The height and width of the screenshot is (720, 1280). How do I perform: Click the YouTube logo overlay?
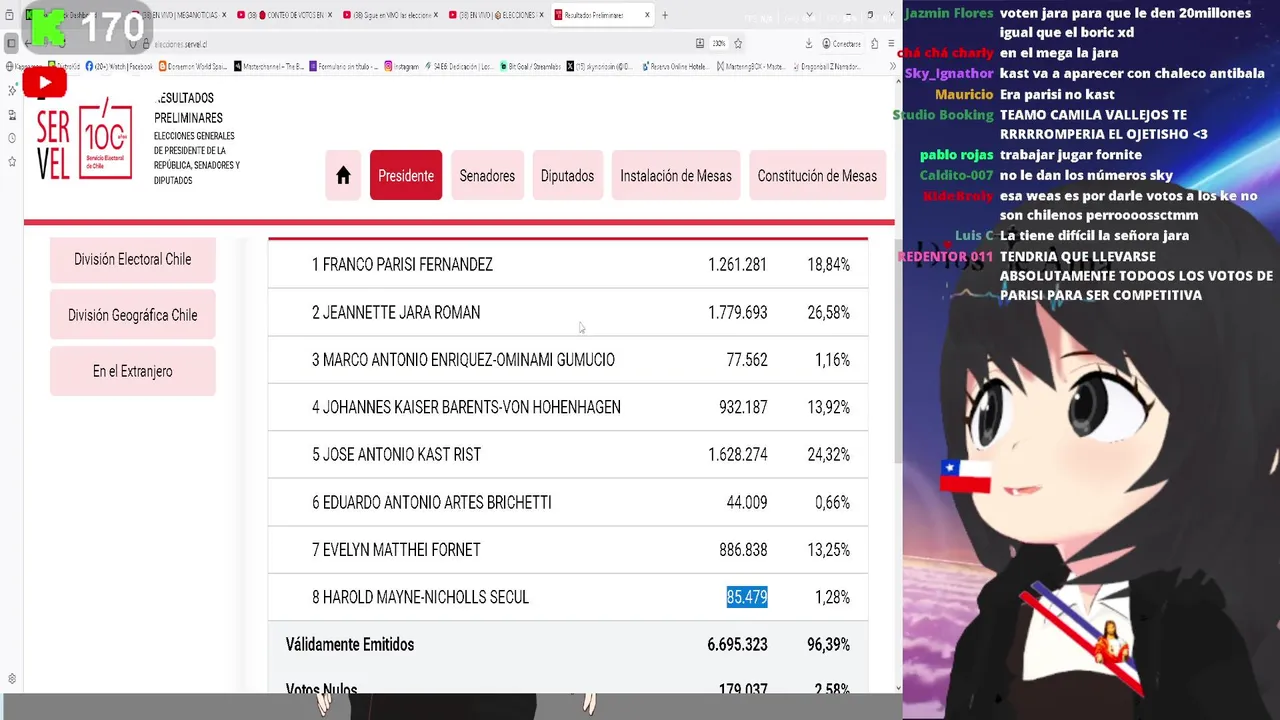(44, 82)
